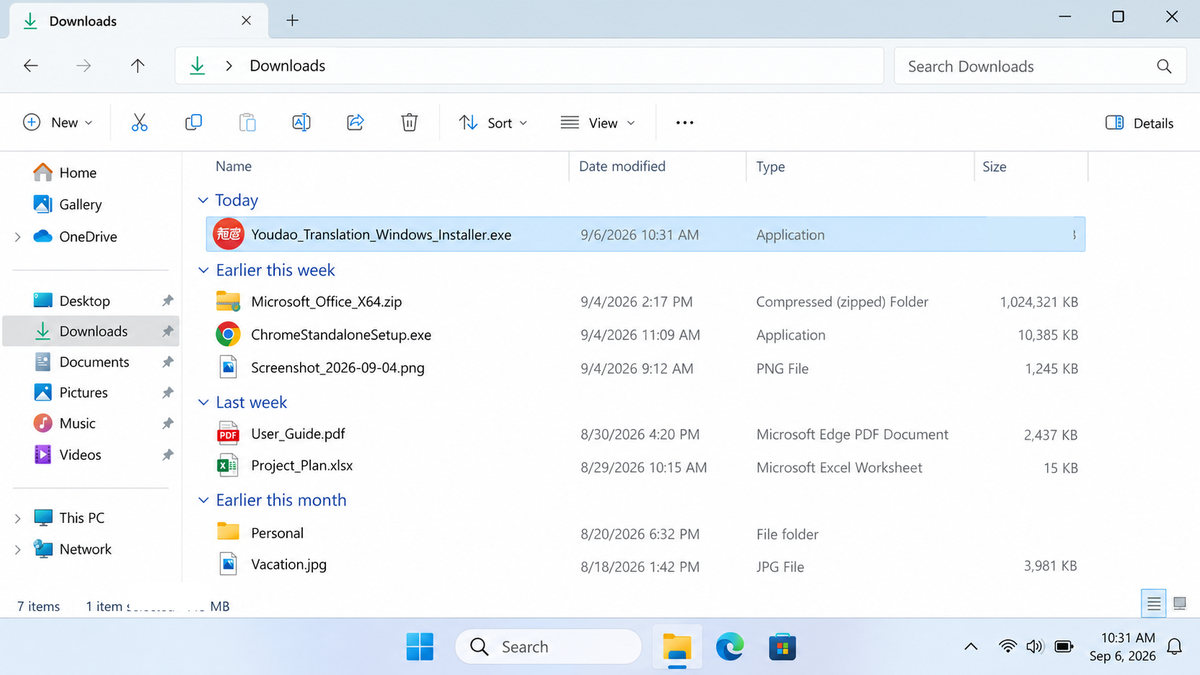Screen dimensions: 1200x675
Task: Click File Explorer taskbar icon
Action: [677, 647]
